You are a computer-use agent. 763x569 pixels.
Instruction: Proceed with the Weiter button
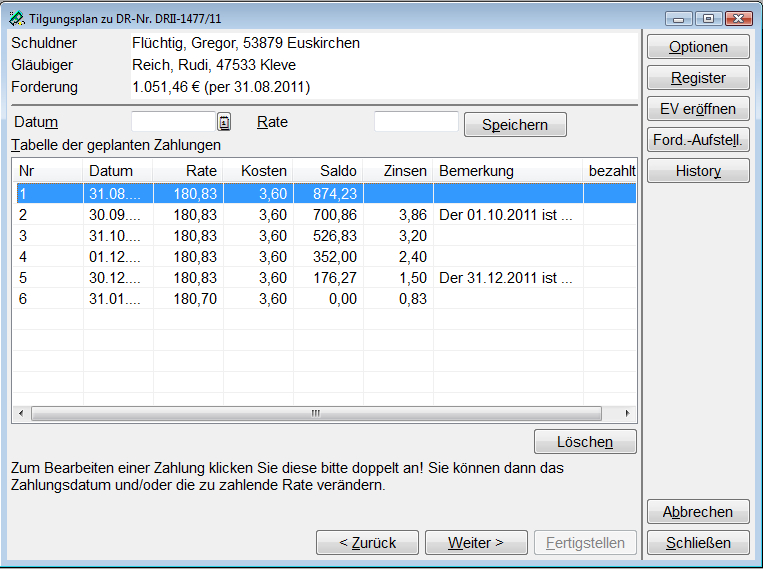point(476,543)
